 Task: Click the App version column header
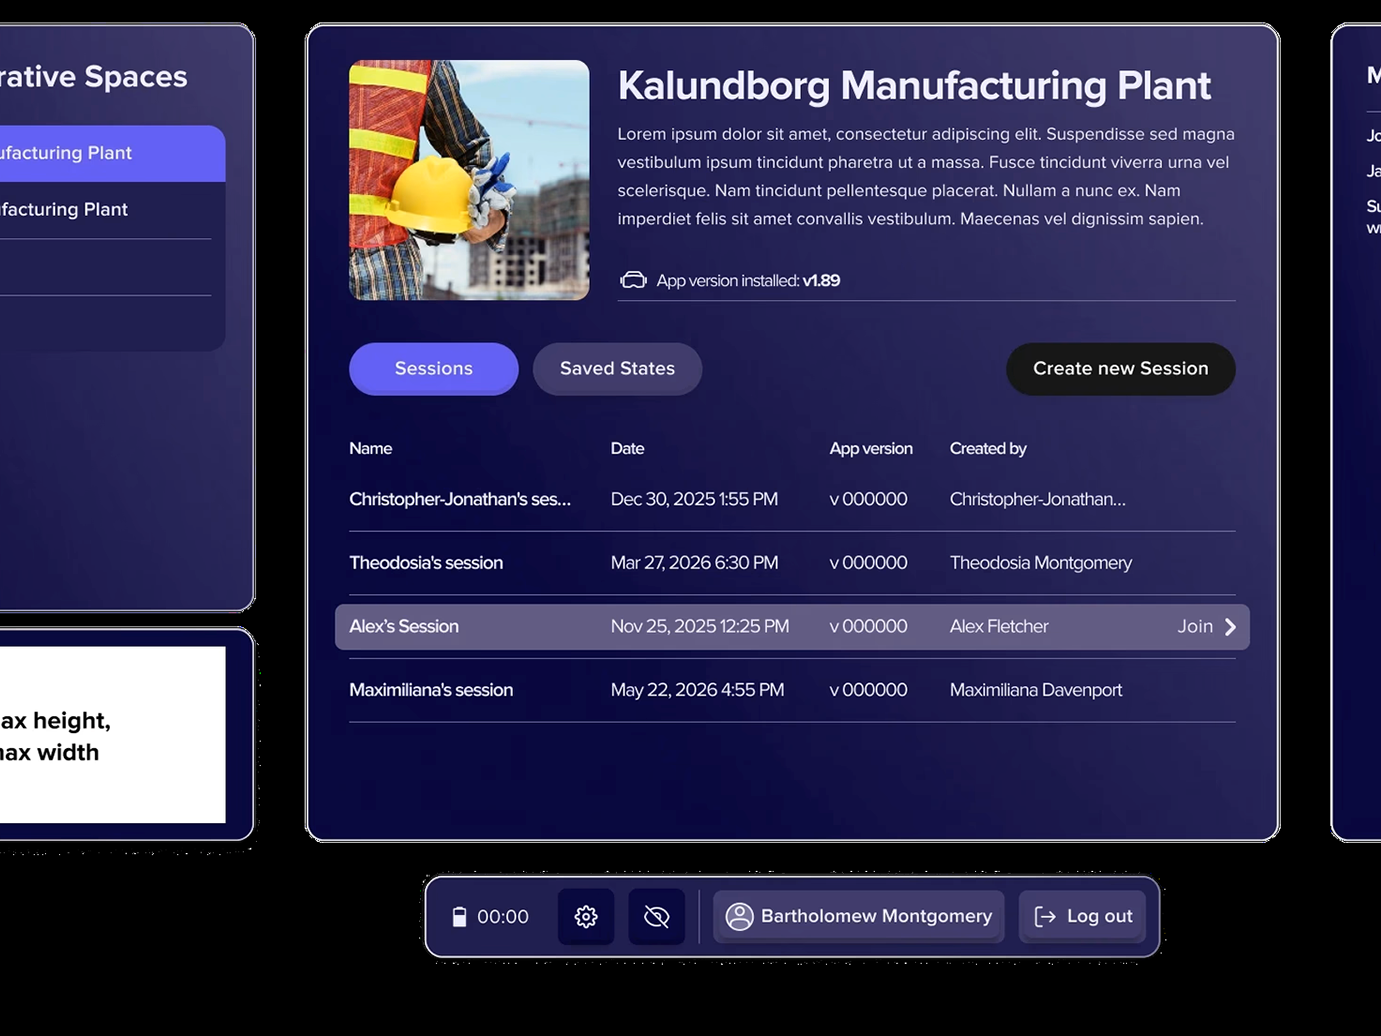pos(871,448)
